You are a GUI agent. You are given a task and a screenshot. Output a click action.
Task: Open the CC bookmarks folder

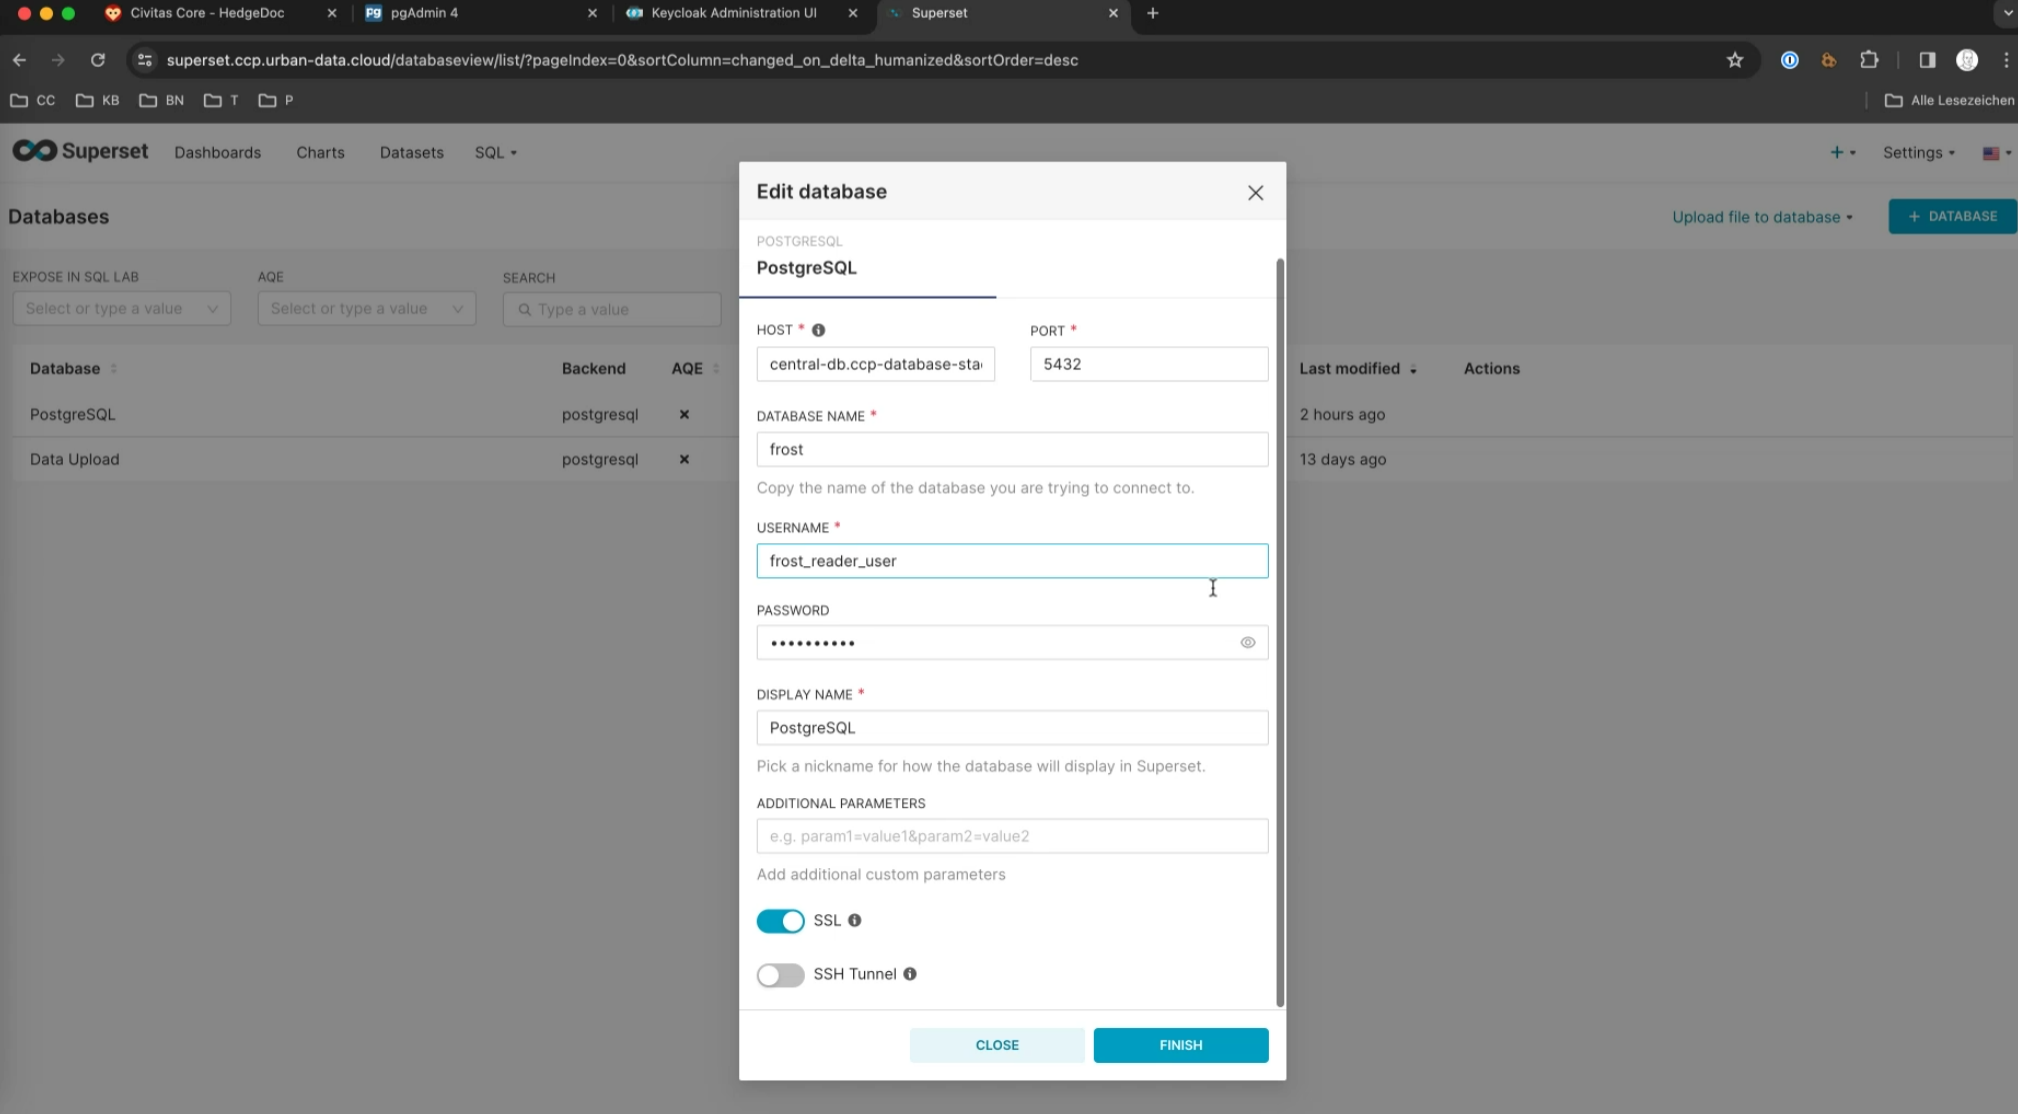(33, 100)
